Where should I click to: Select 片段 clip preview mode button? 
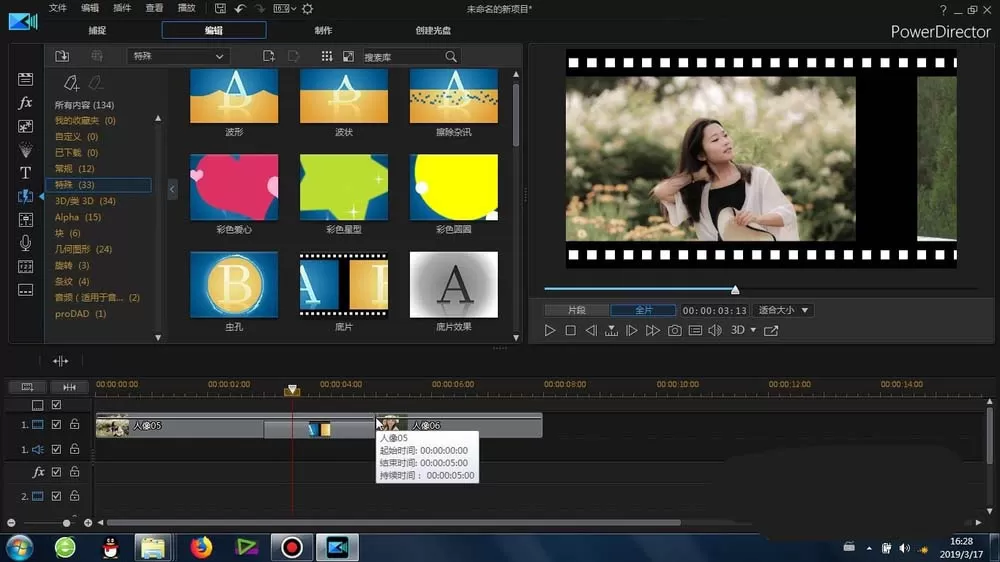click(577, 310)
